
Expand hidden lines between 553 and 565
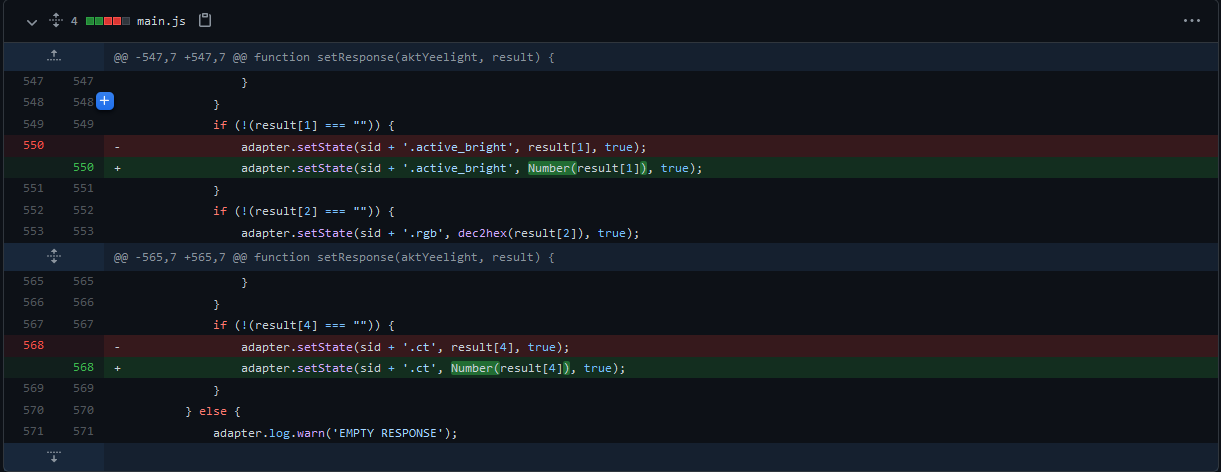pos(54,257)
